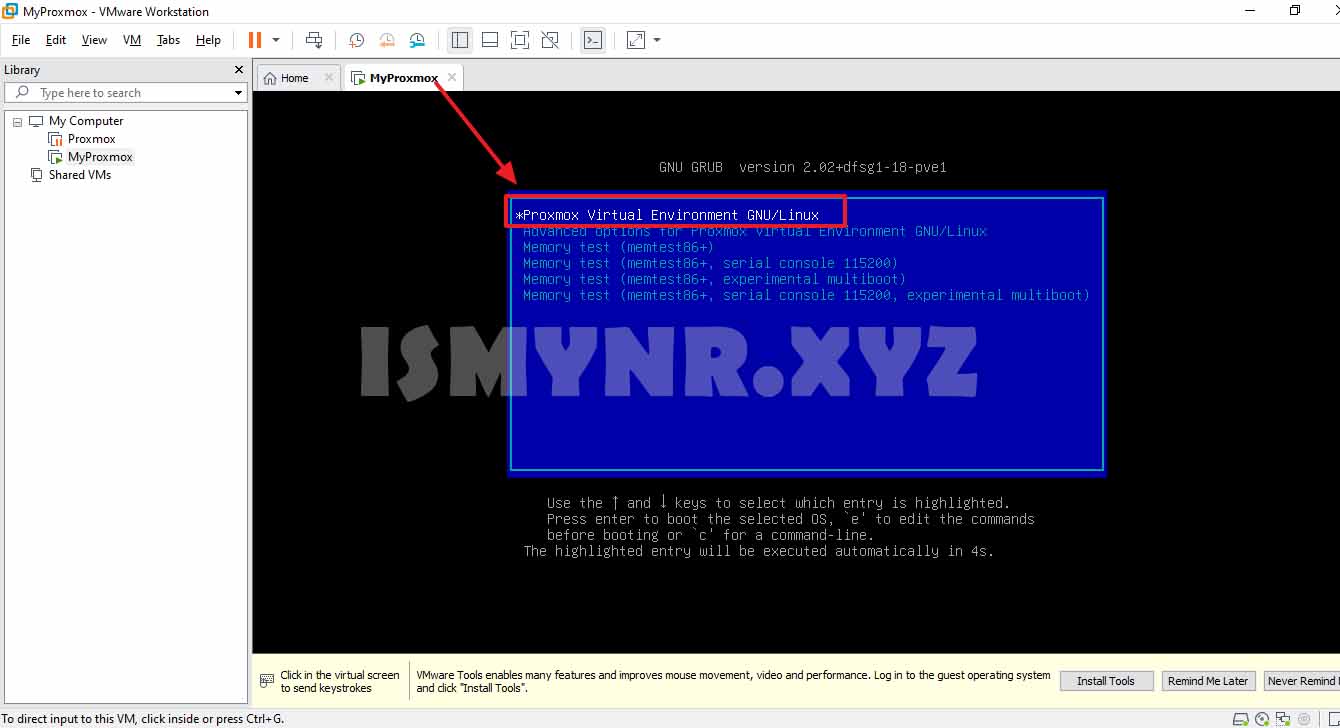Open the VM menu
This screenshot has height=728, width=1340.
pos(131,40)
